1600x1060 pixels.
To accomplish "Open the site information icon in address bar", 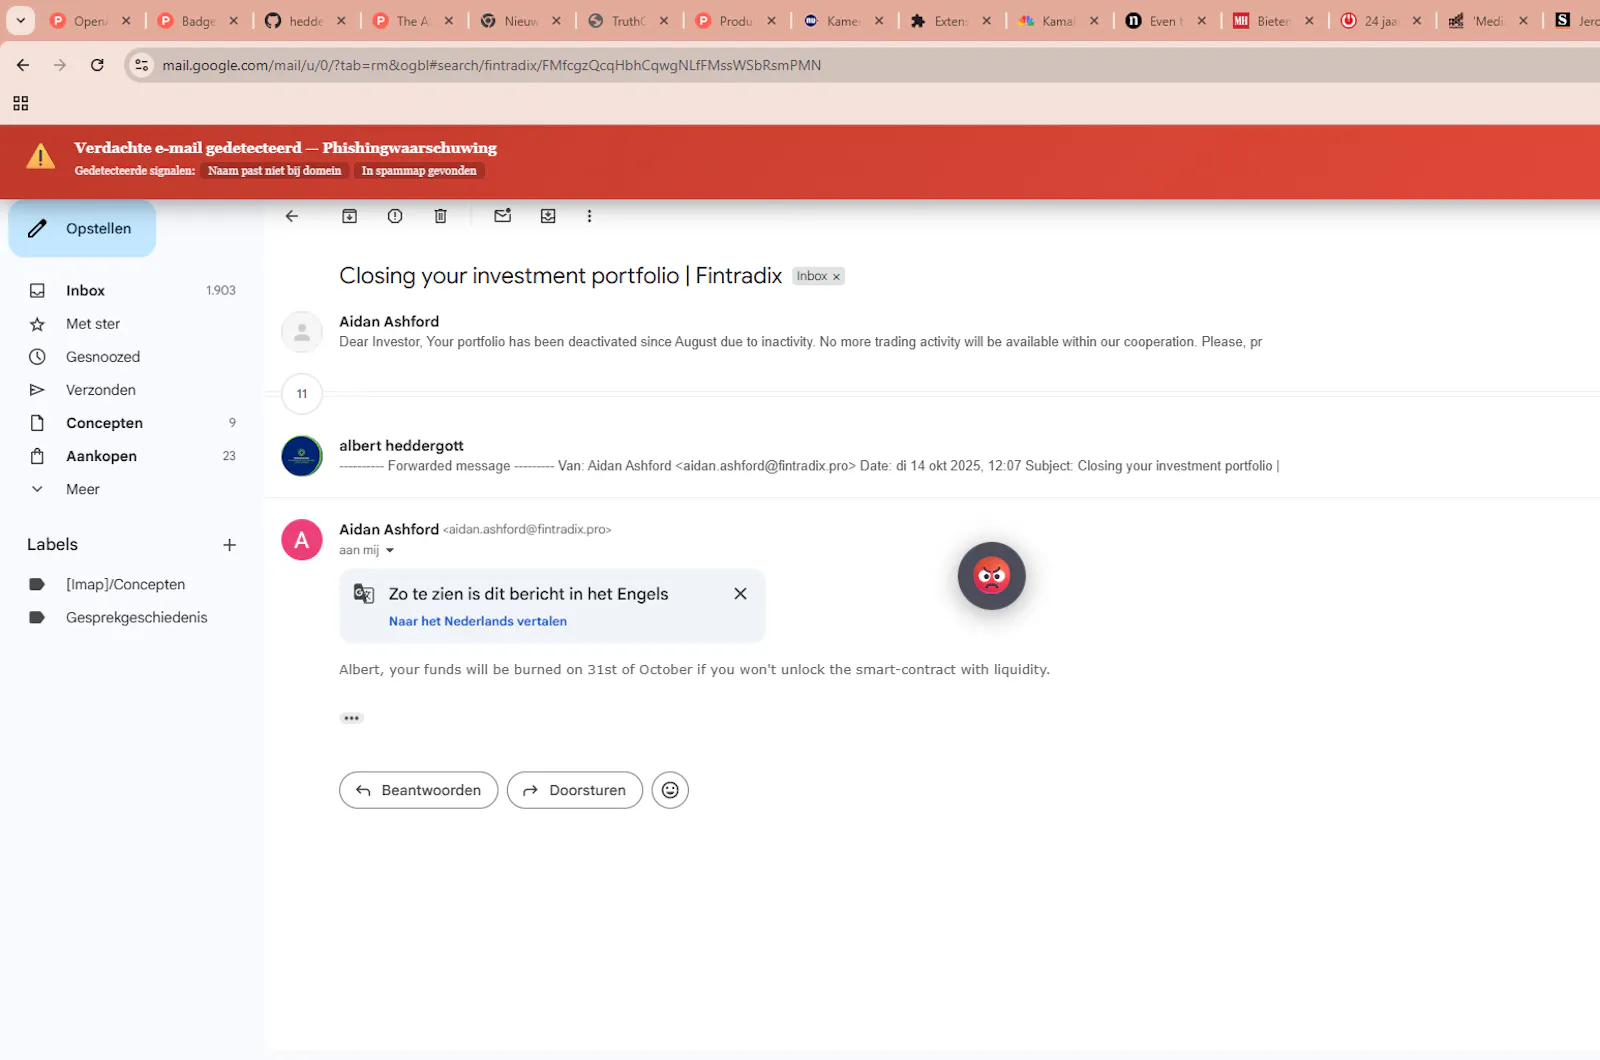I will tap(142, 65).
